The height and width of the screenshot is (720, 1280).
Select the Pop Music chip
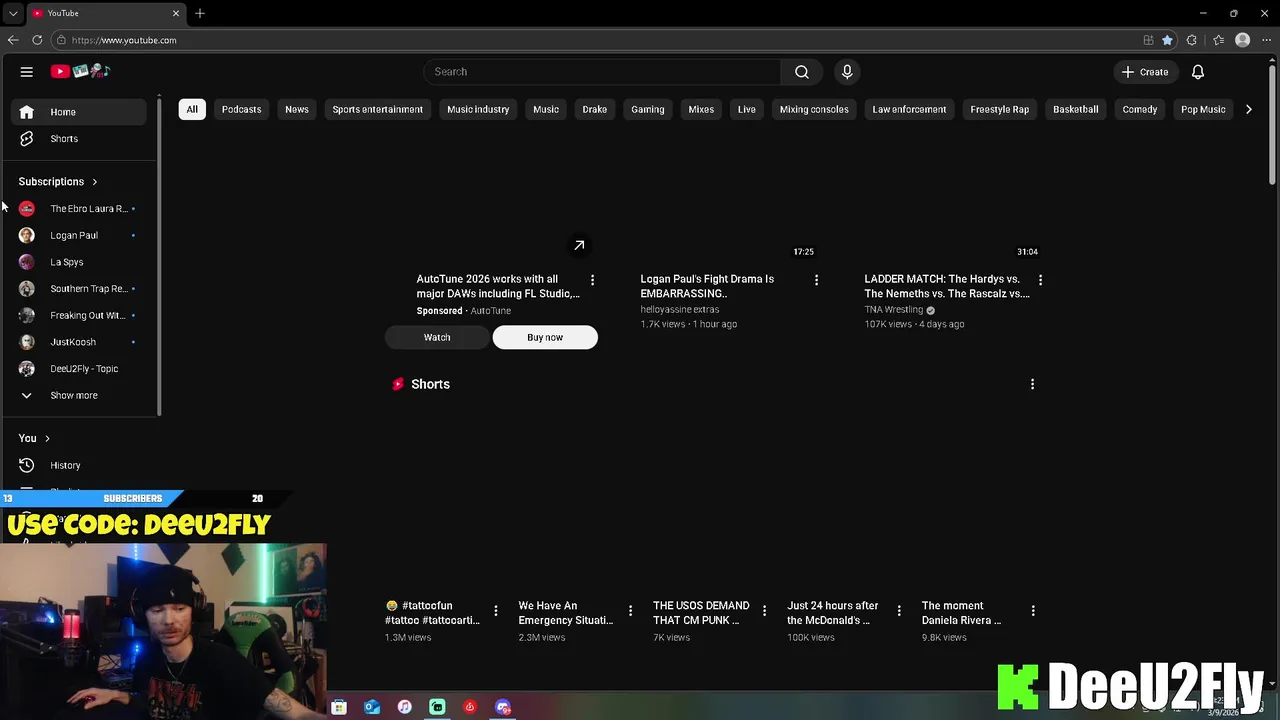pyautogui.click(x=1203, y=109)
